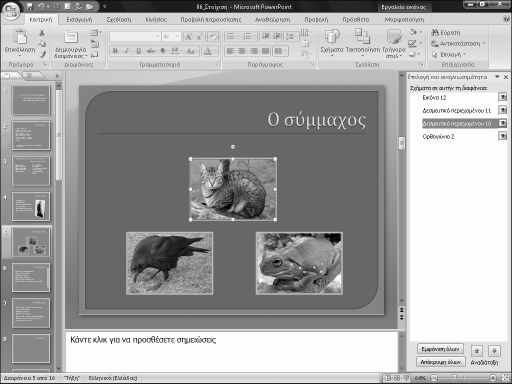
Task: Start slide show from status bar icon
Action: (x=406, y=378)
